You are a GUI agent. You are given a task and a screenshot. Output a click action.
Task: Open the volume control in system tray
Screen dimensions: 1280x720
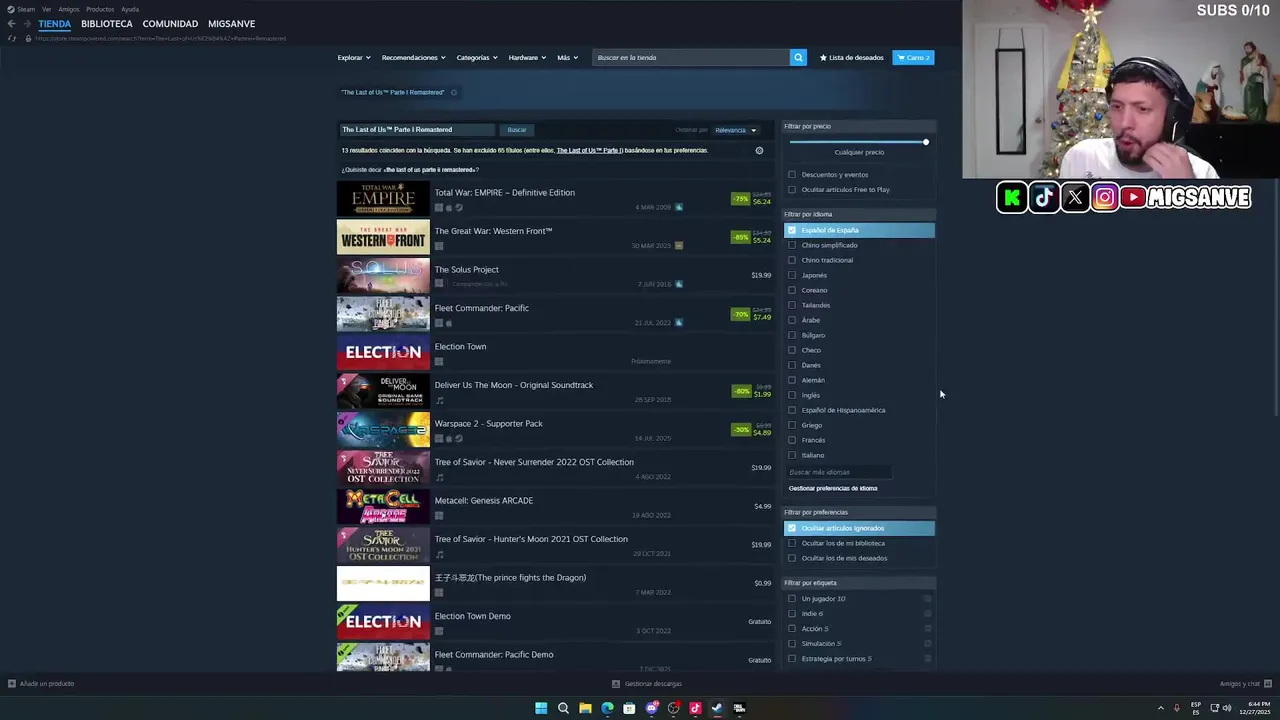(1227, 708)
